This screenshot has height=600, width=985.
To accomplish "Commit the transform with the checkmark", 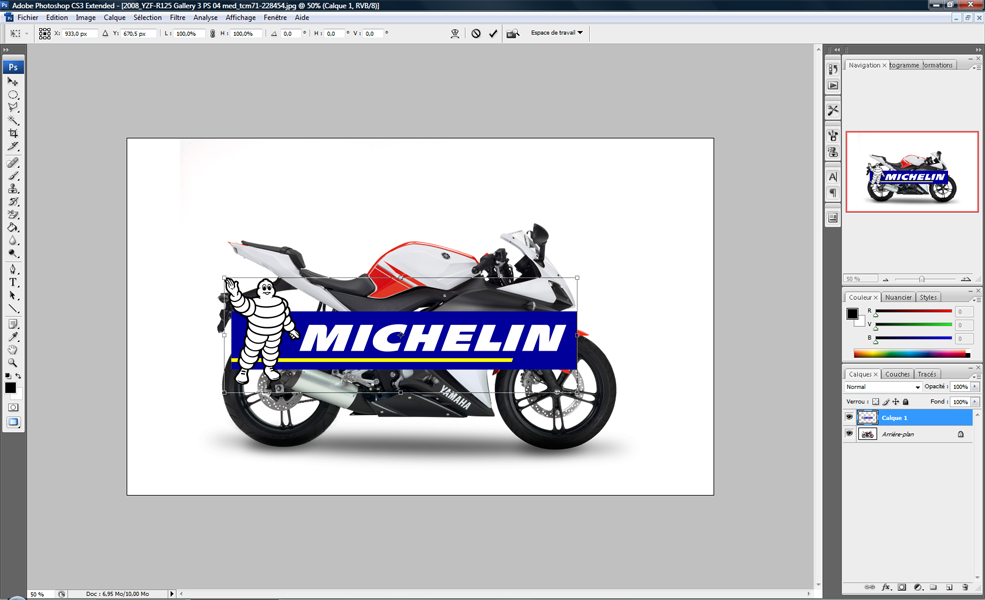I will coord(493,33).
